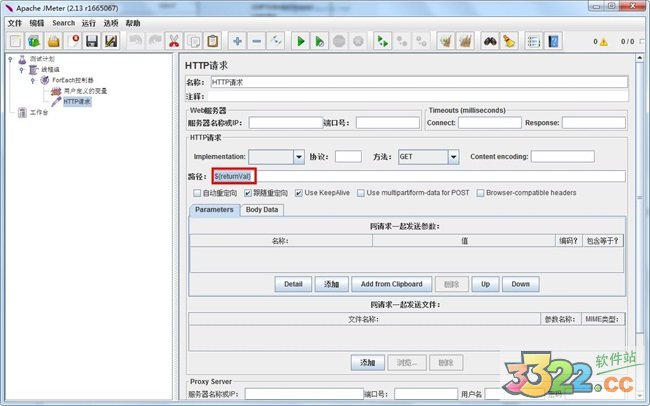
Task: Click the warning triangle error counter
Action: pos(604,42)
